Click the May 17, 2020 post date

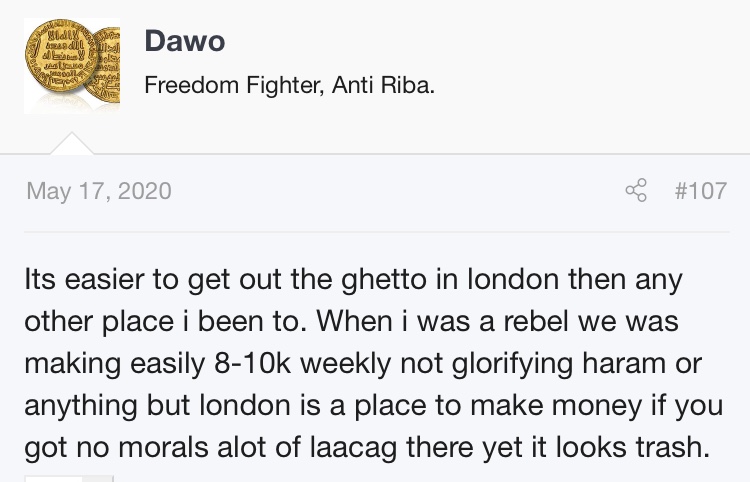98,190
